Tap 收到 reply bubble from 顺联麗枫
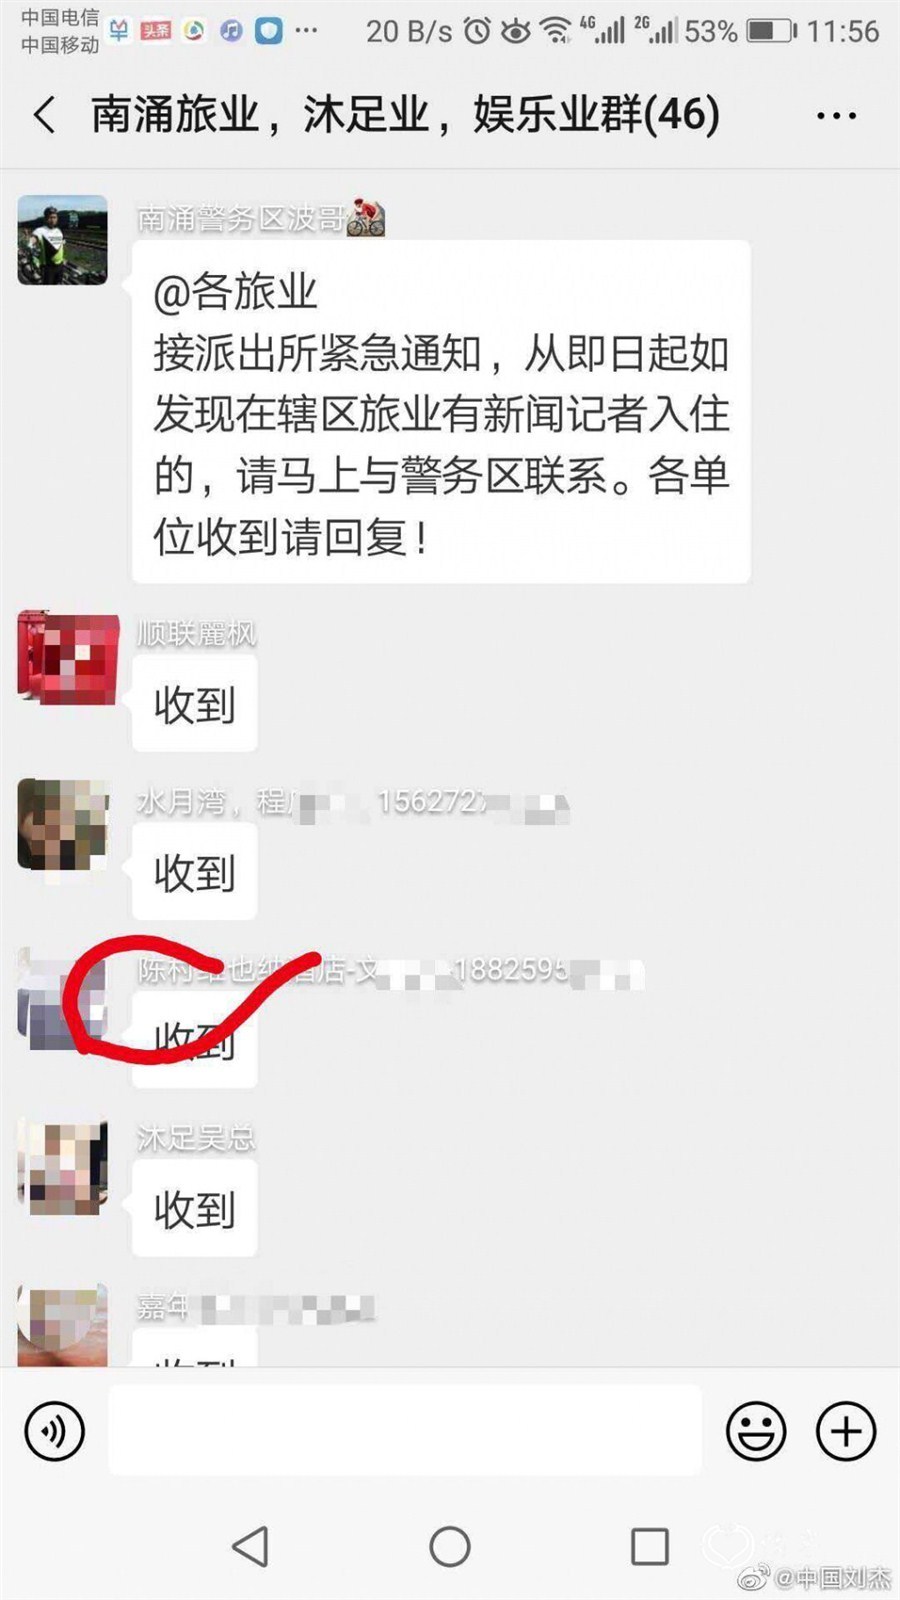 [x=195, y=704]
